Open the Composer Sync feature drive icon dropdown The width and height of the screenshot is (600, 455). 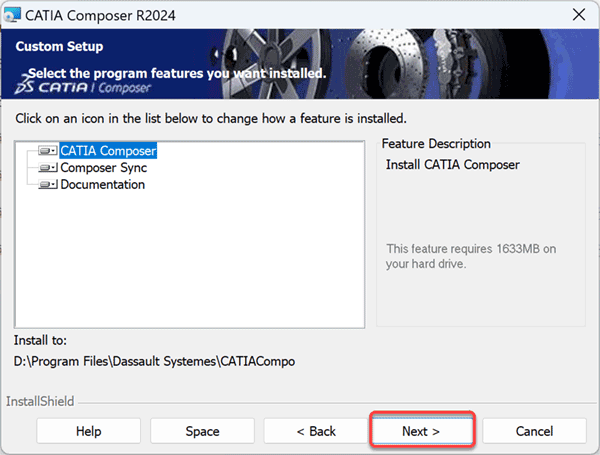pyautogui.click(x=48, y=168)
